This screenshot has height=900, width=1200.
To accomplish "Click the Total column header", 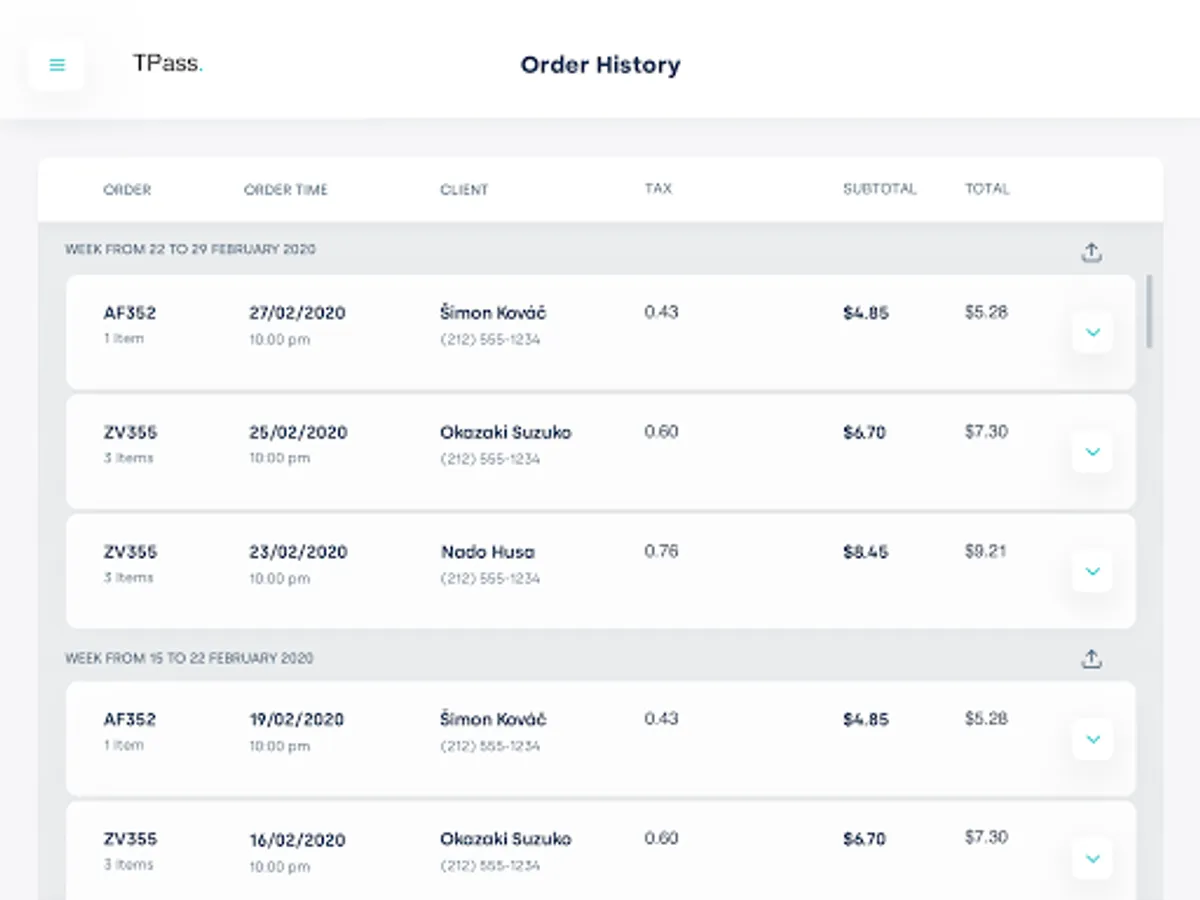I will pyautogui.click(x=987, y=188).
